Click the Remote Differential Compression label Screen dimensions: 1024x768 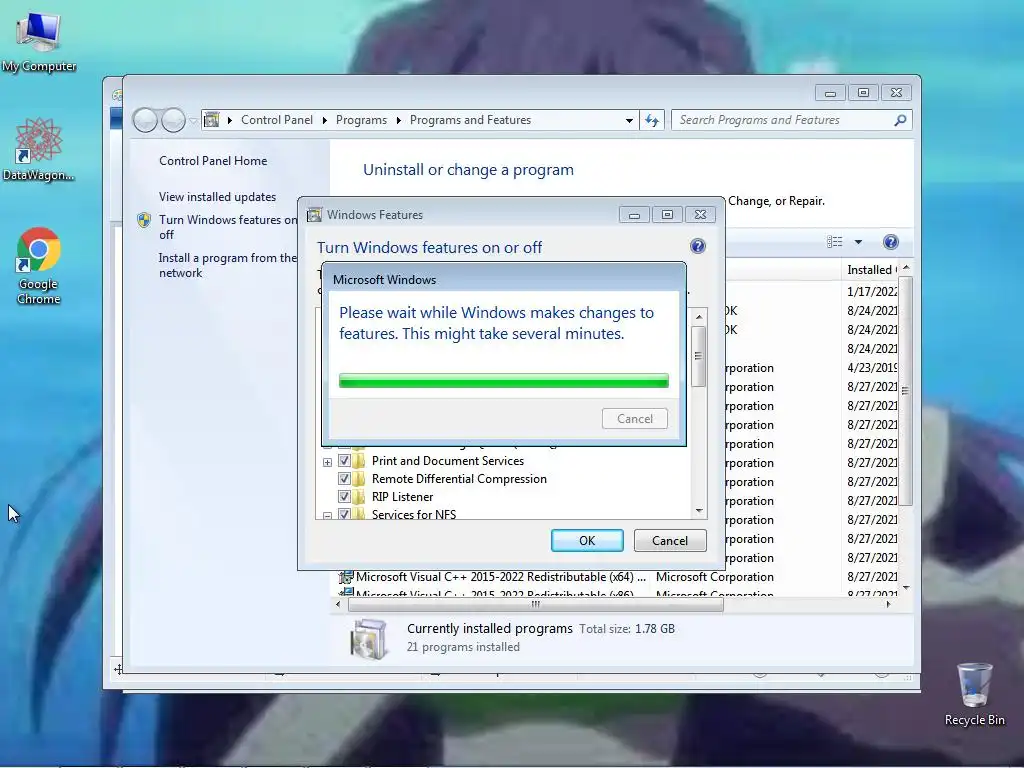pyautogui.click(x=459, y=479)
